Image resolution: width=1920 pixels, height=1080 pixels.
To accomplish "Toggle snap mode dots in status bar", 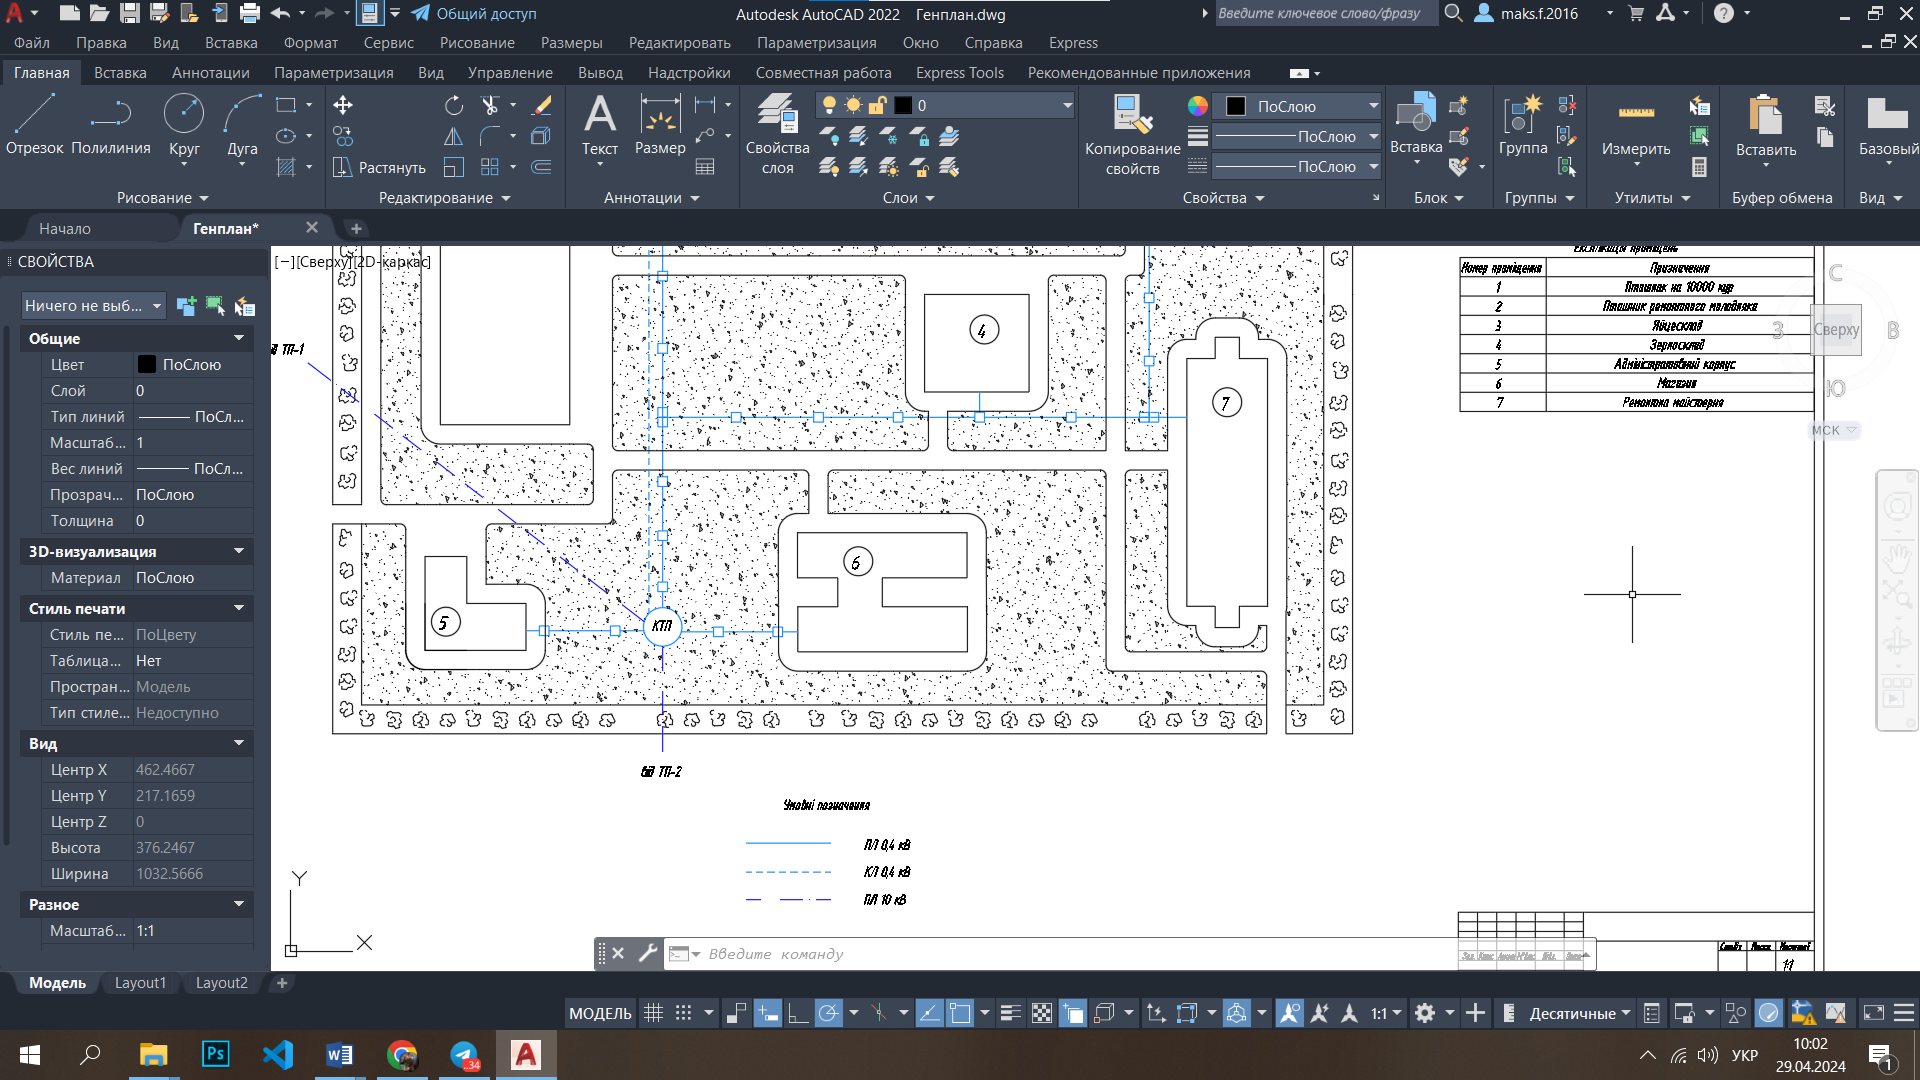I will tap(683, 1013).
